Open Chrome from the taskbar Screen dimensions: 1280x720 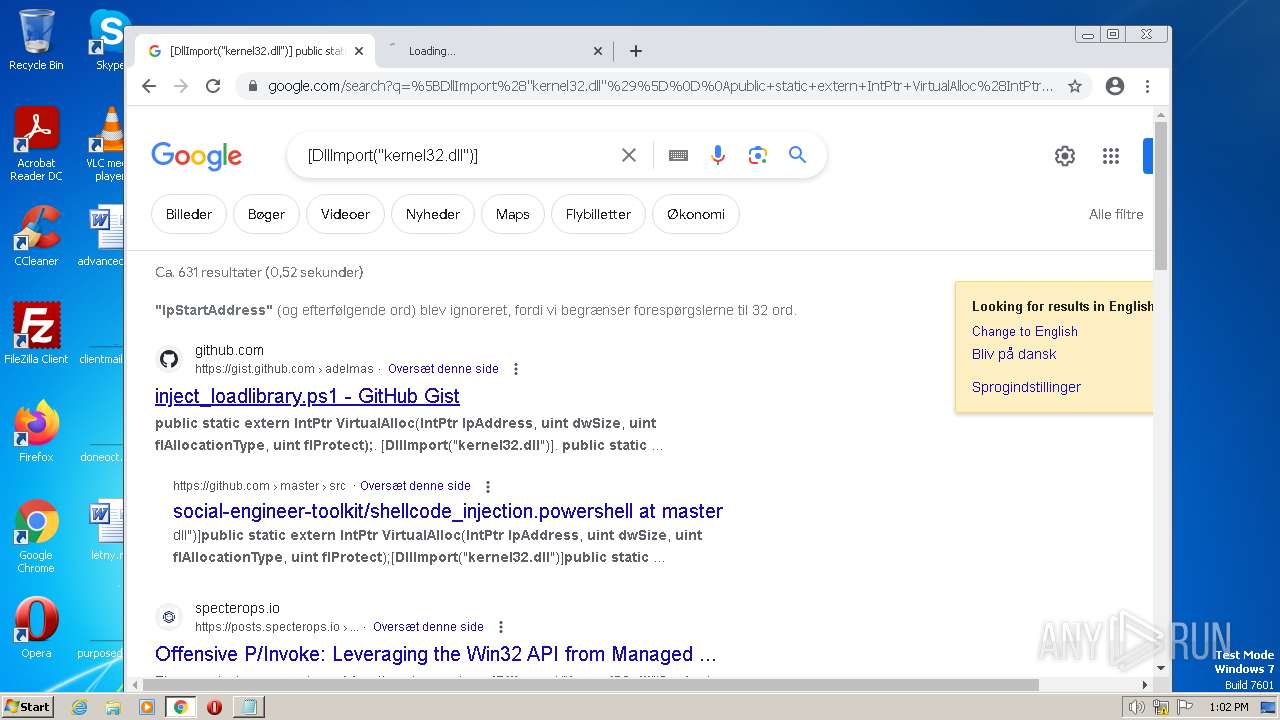[x=181, y=707]
